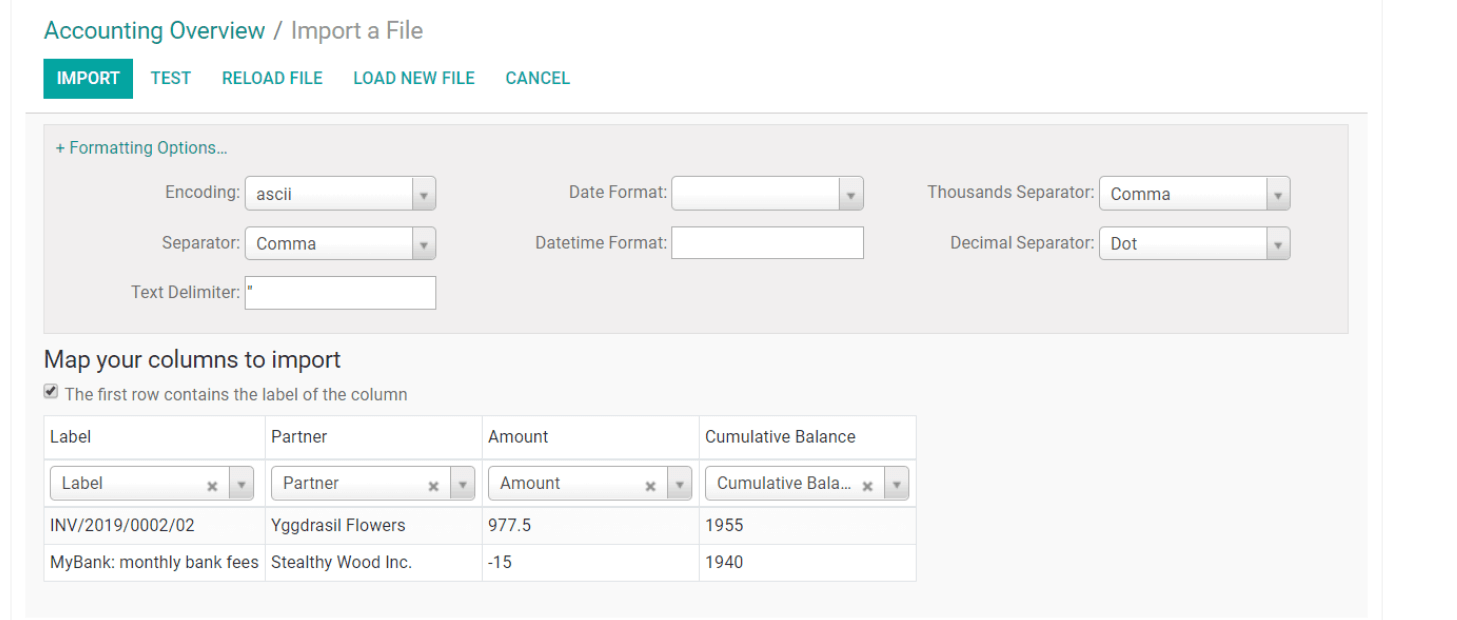
Task: Open the Date Format dropdown
Action: point(767,194)
